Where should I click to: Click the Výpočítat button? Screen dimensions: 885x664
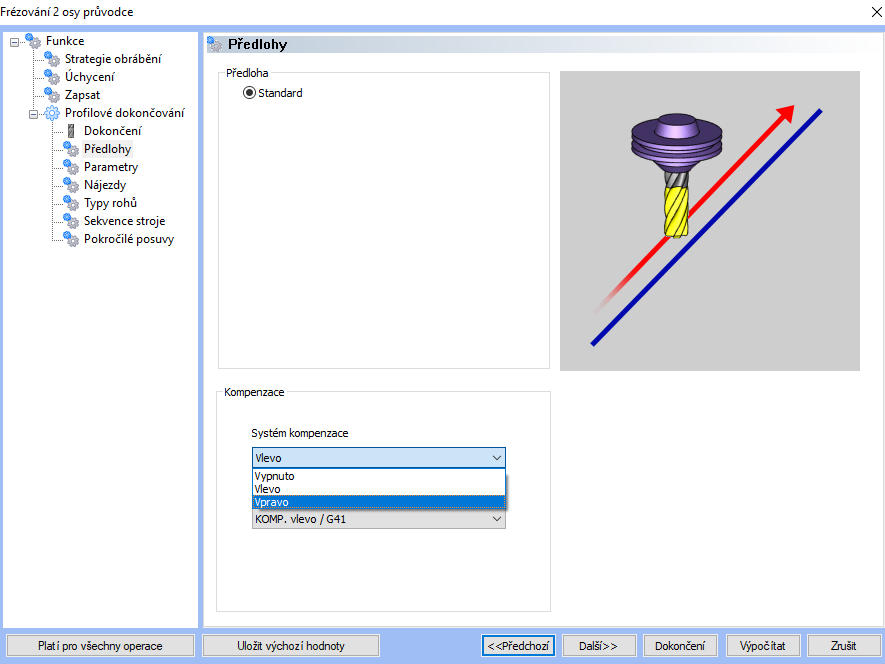pyautogui.click(x=763, y=645)
